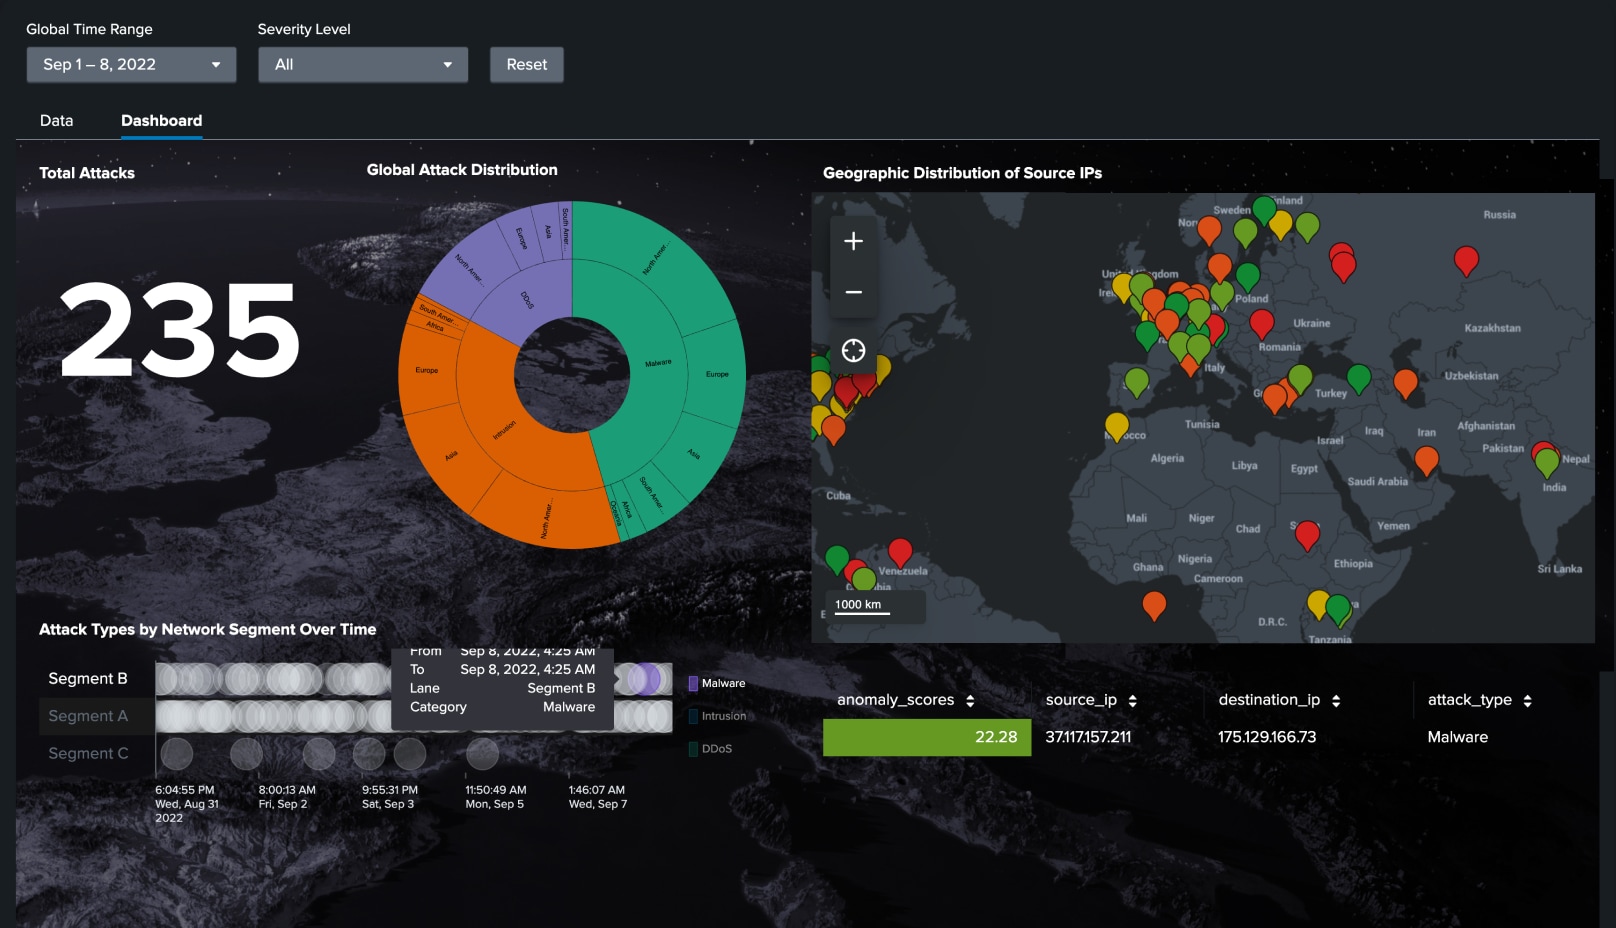Switch to the Data tab

[x=55, y=120]
